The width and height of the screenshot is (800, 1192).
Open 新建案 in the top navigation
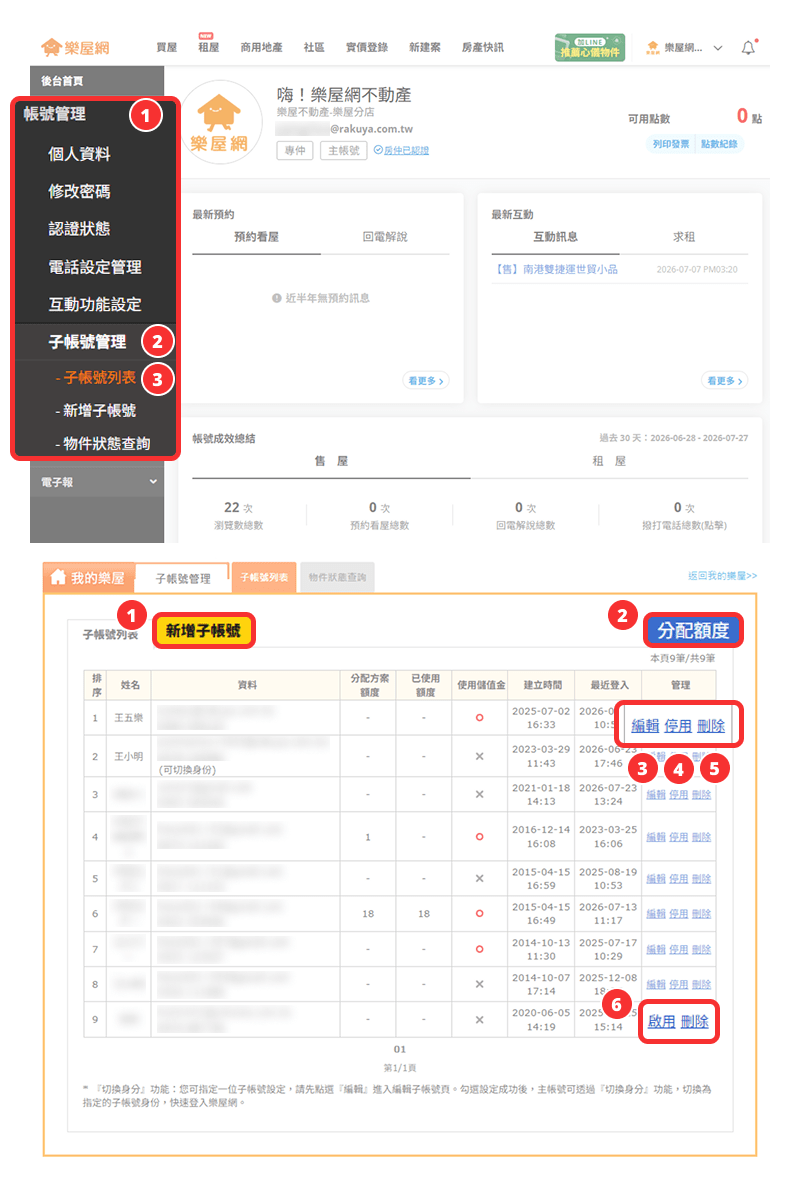click(x=424, y=47)
